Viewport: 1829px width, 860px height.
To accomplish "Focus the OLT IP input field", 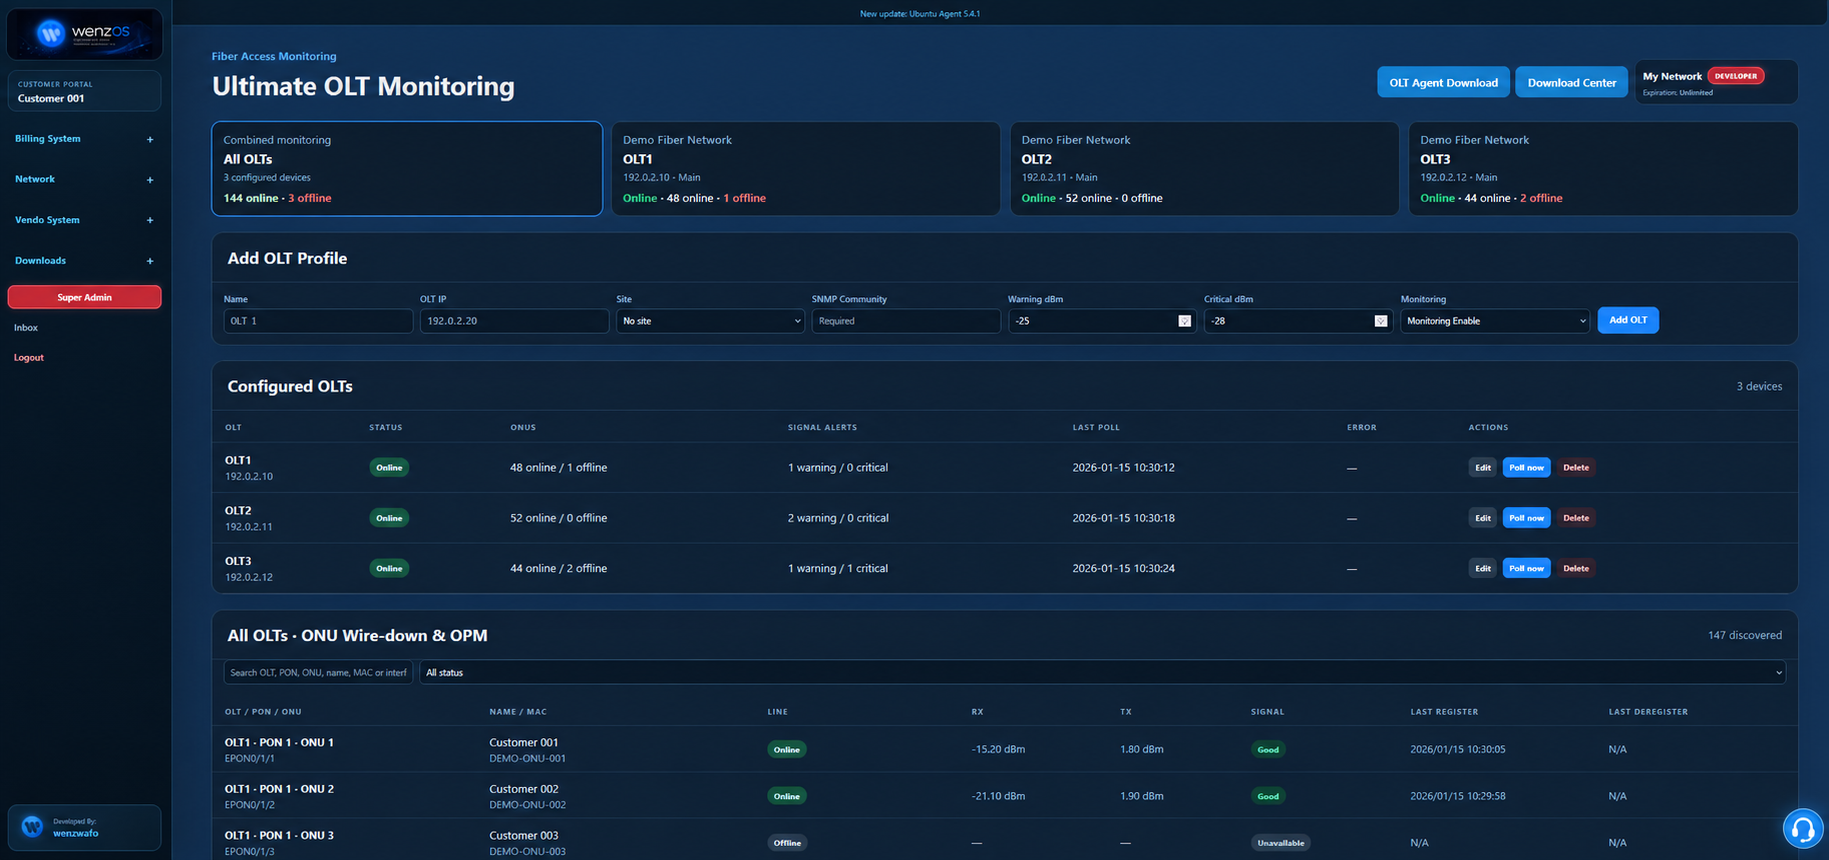I will [514, 321].
